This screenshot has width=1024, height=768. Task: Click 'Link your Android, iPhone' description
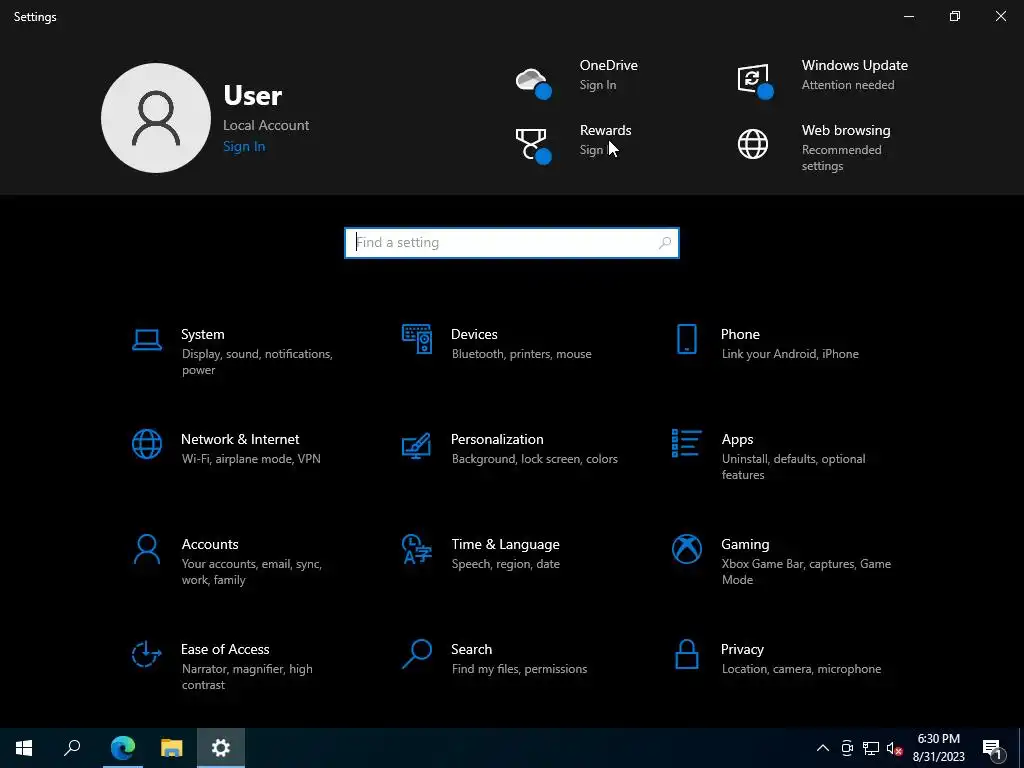tap(790, 354)
